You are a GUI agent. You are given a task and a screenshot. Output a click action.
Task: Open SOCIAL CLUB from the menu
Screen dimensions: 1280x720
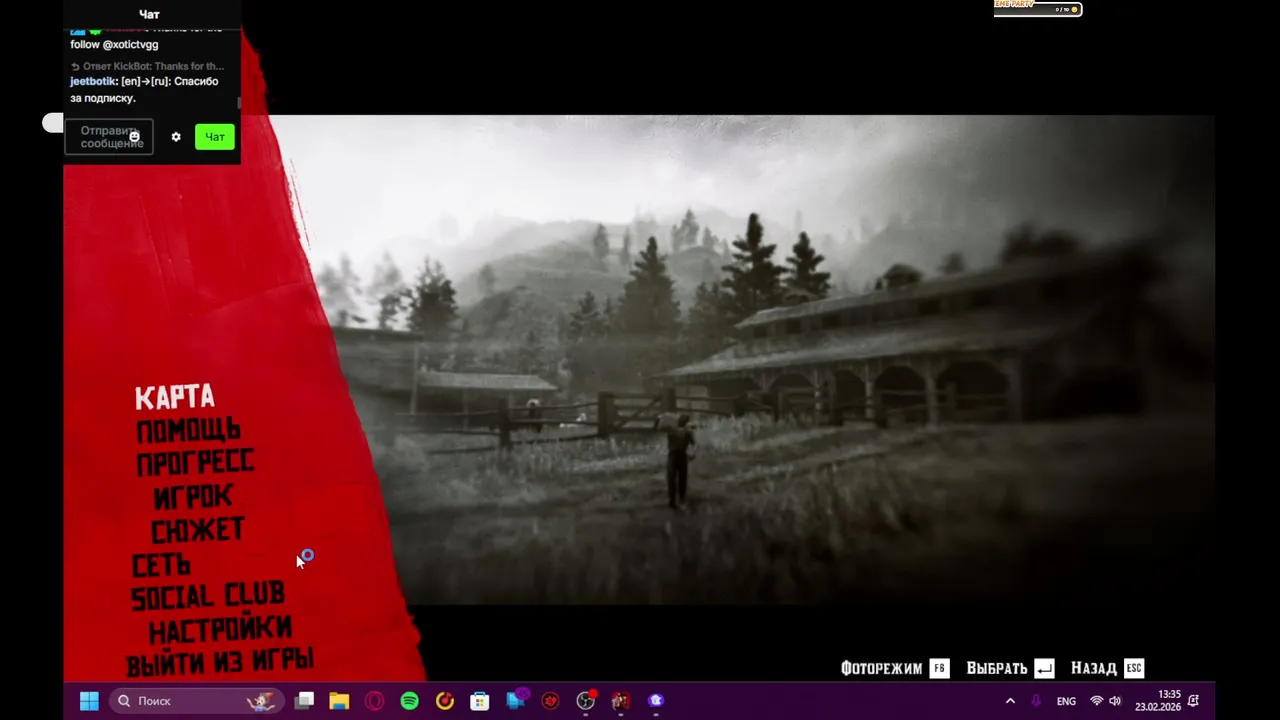click(207, 597)
